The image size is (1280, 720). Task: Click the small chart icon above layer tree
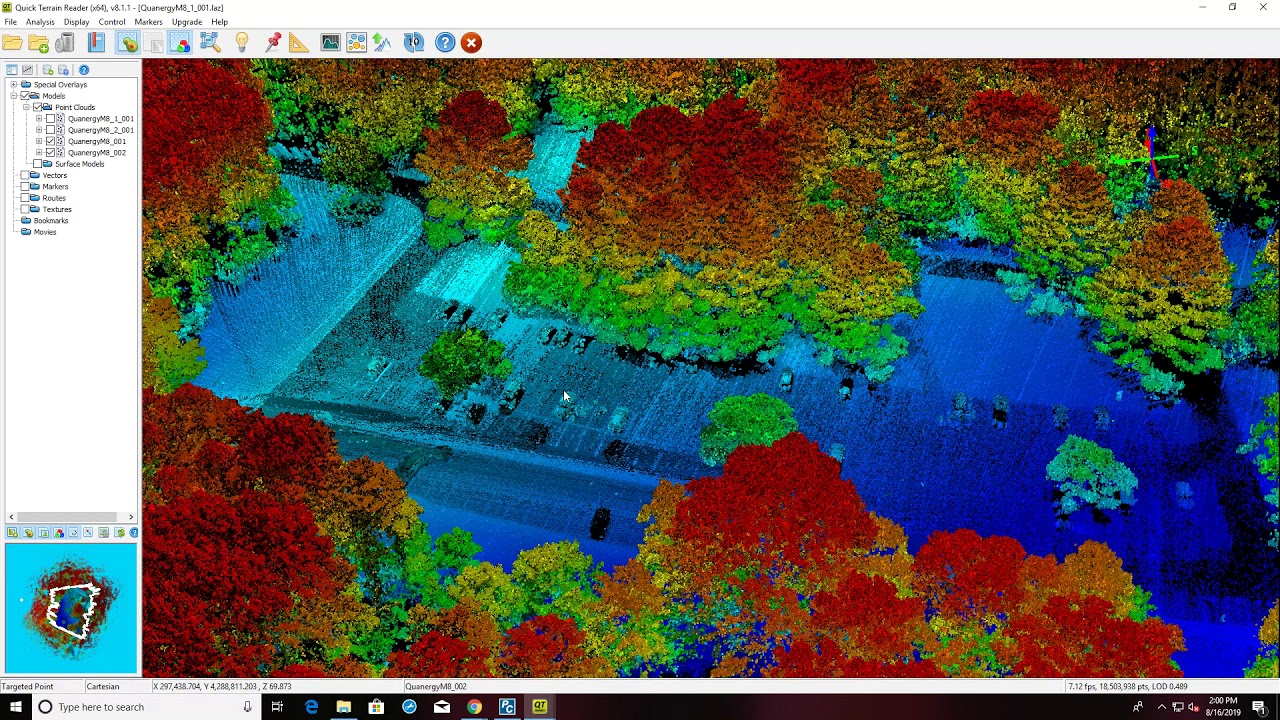coord(28,70)
